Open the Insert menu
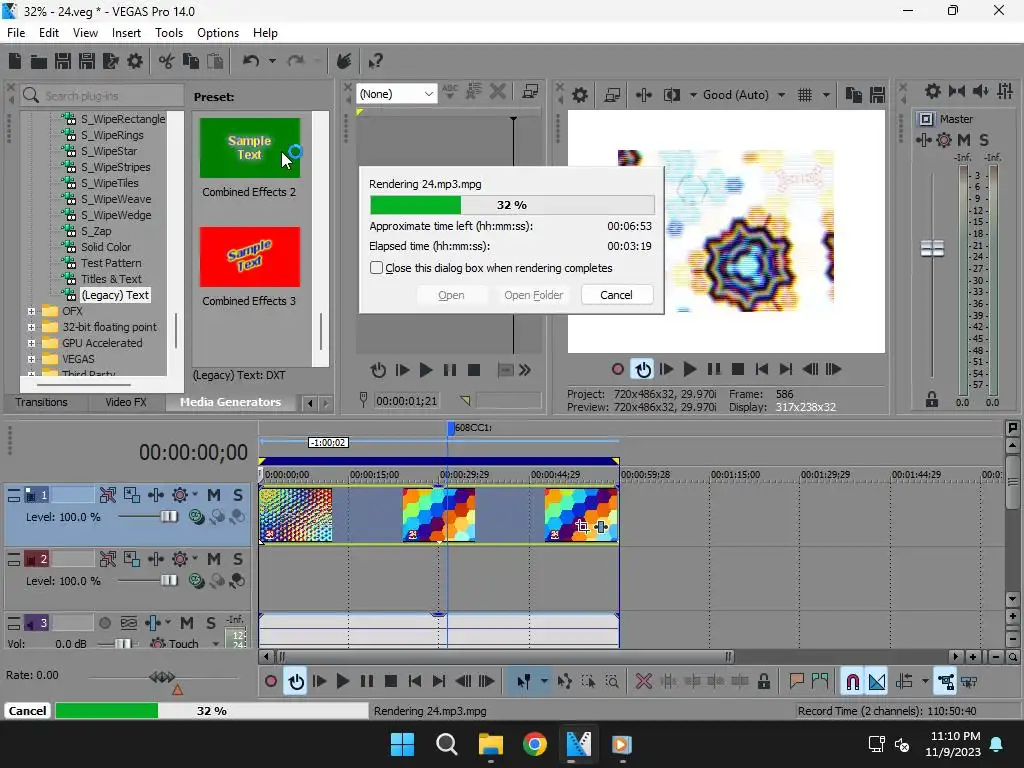 click(126, 33)
